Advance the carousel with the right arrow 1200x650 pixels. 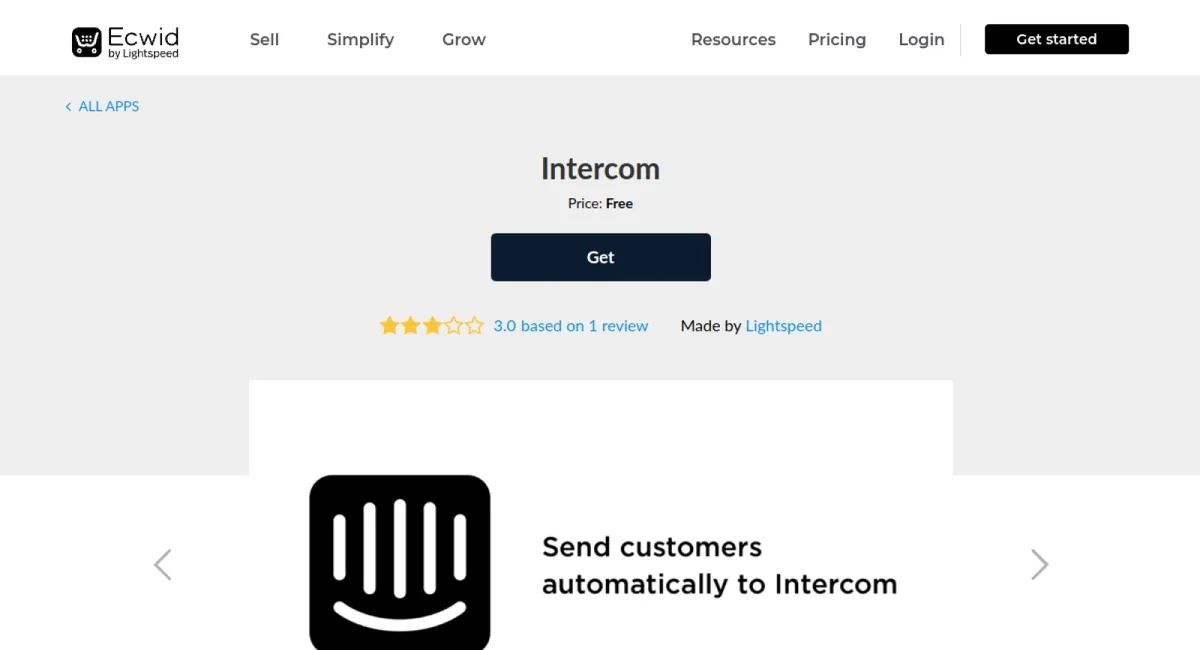[x=1038, y=564]
